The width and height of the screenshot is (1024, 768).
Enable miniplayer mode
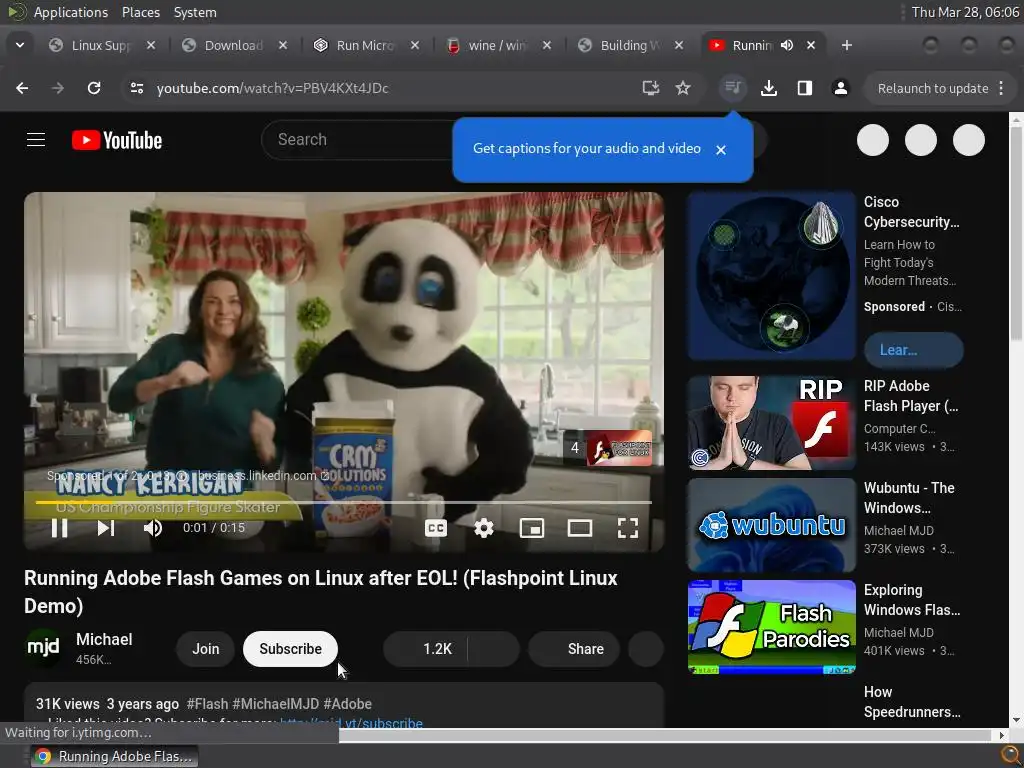[x=532, y=528]
